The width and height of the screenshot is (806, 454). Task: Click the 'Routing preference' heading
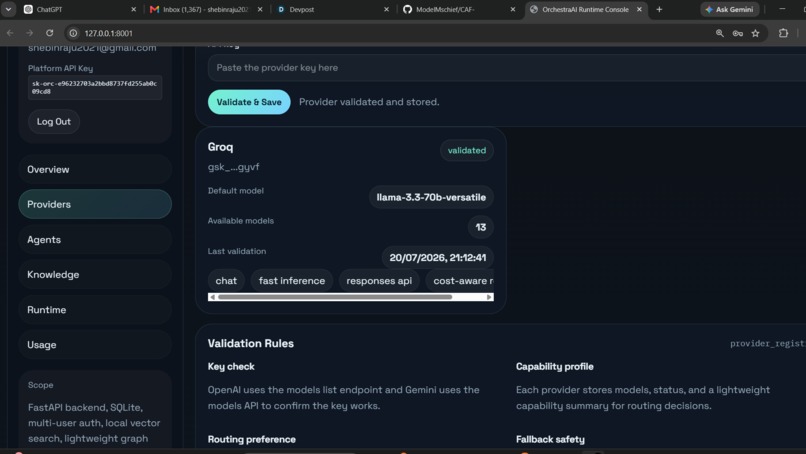[x=251, y=439]
